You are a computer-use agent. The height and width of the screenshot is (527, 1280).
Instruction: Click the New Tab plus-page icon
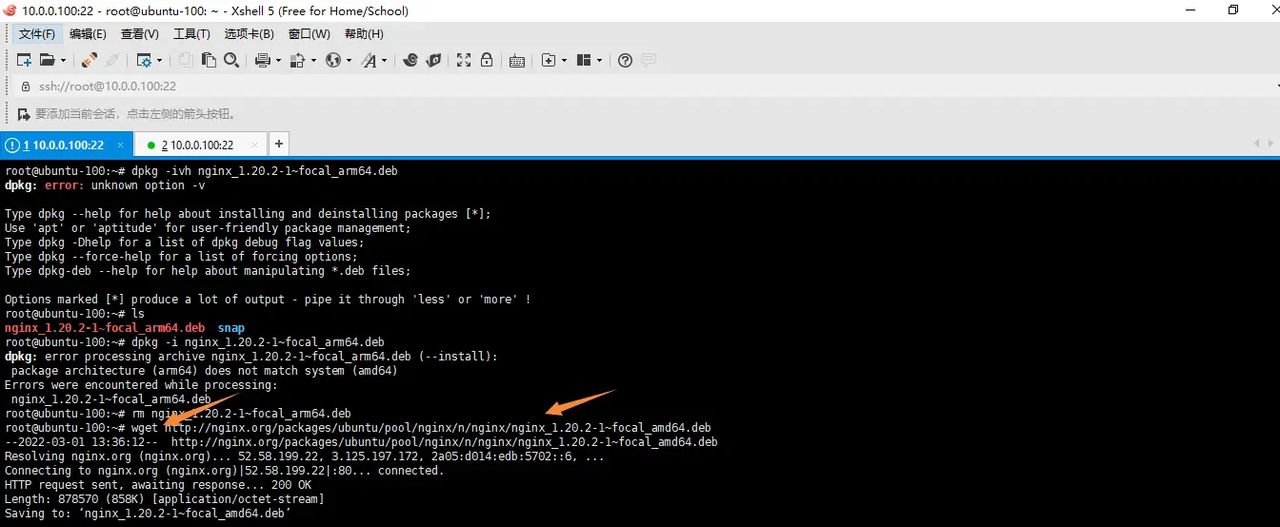pyautogui.click(x=548, y=60)
